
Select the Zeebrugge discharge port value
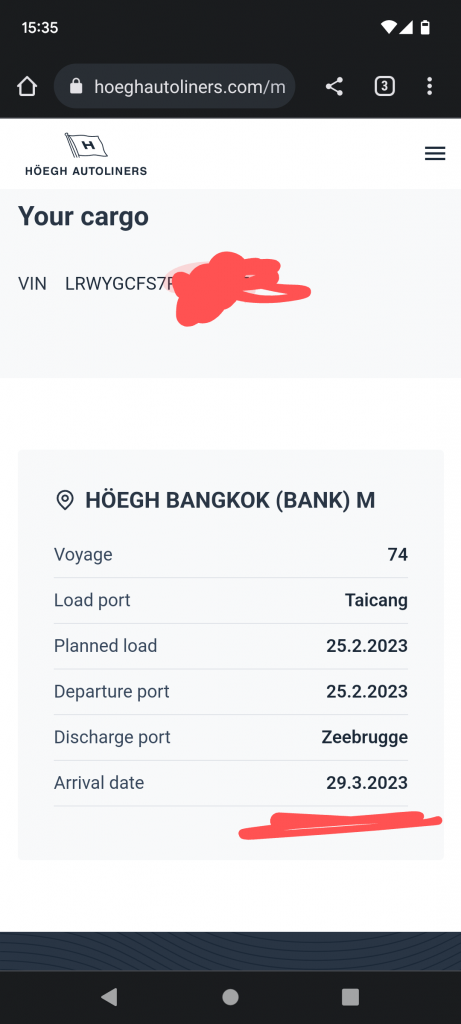365,737
